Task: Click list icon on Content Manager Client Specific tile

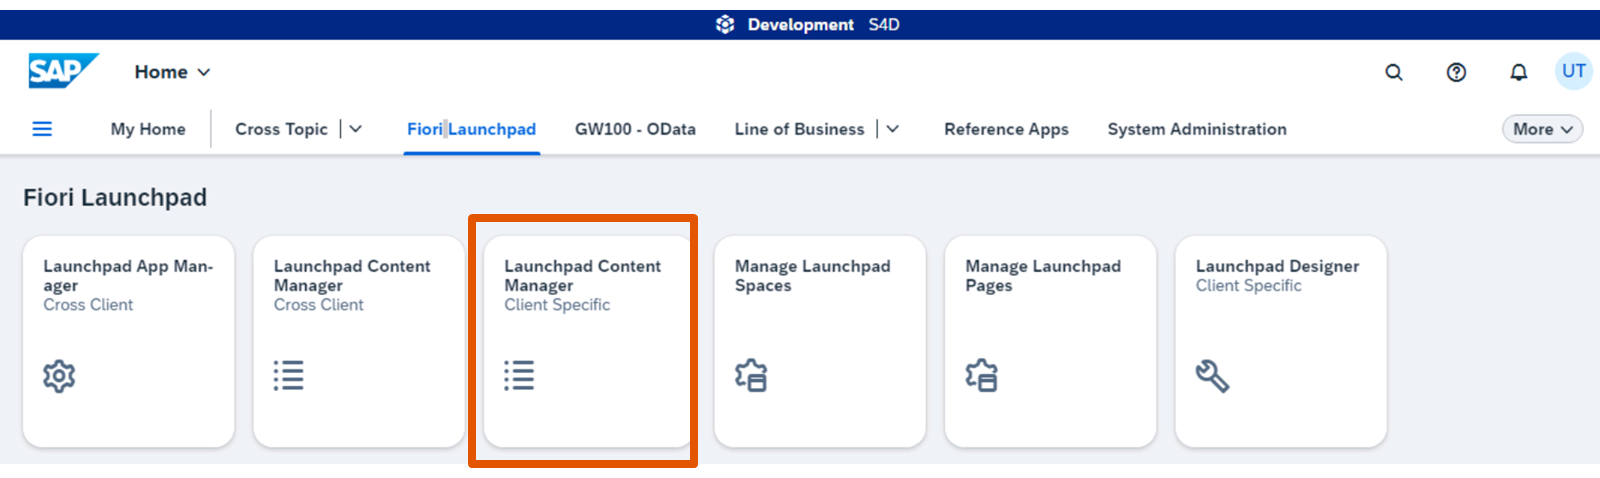Action: tap(519, 376)
